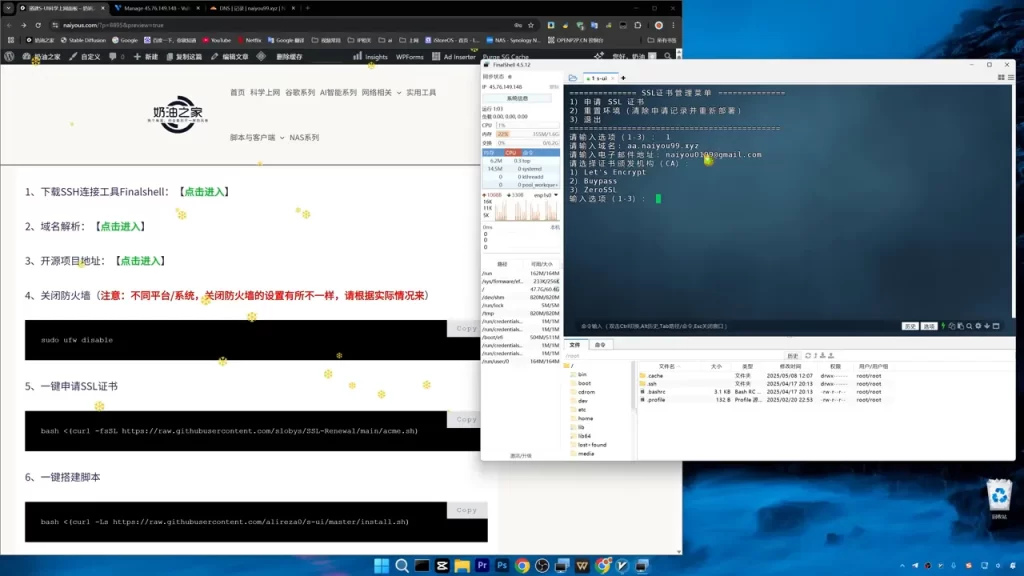
Task: Open the FinalShell connection manager folder icon
Action: 573,78
